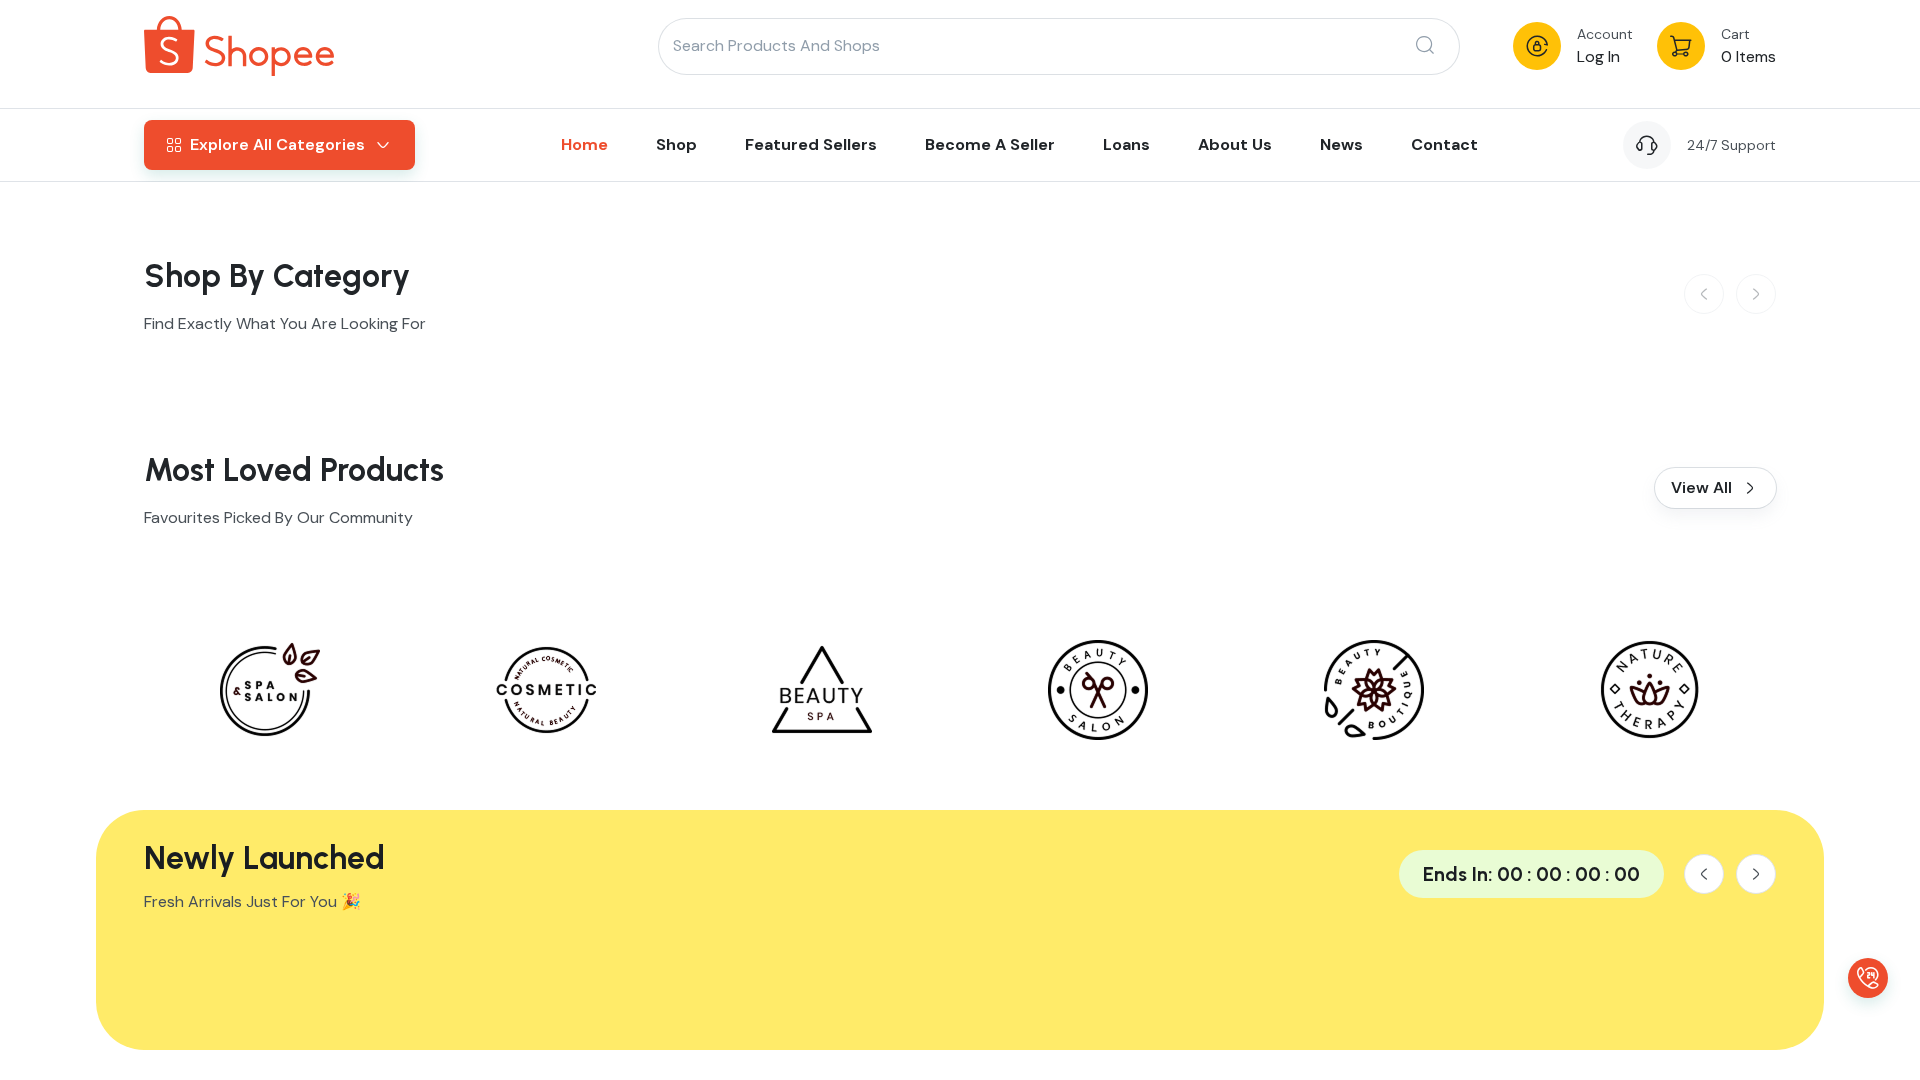Image resolution: width=1920 pixels, height=1080 pixels.
Task: Open the News menu item
Action: pos(1341,145)
